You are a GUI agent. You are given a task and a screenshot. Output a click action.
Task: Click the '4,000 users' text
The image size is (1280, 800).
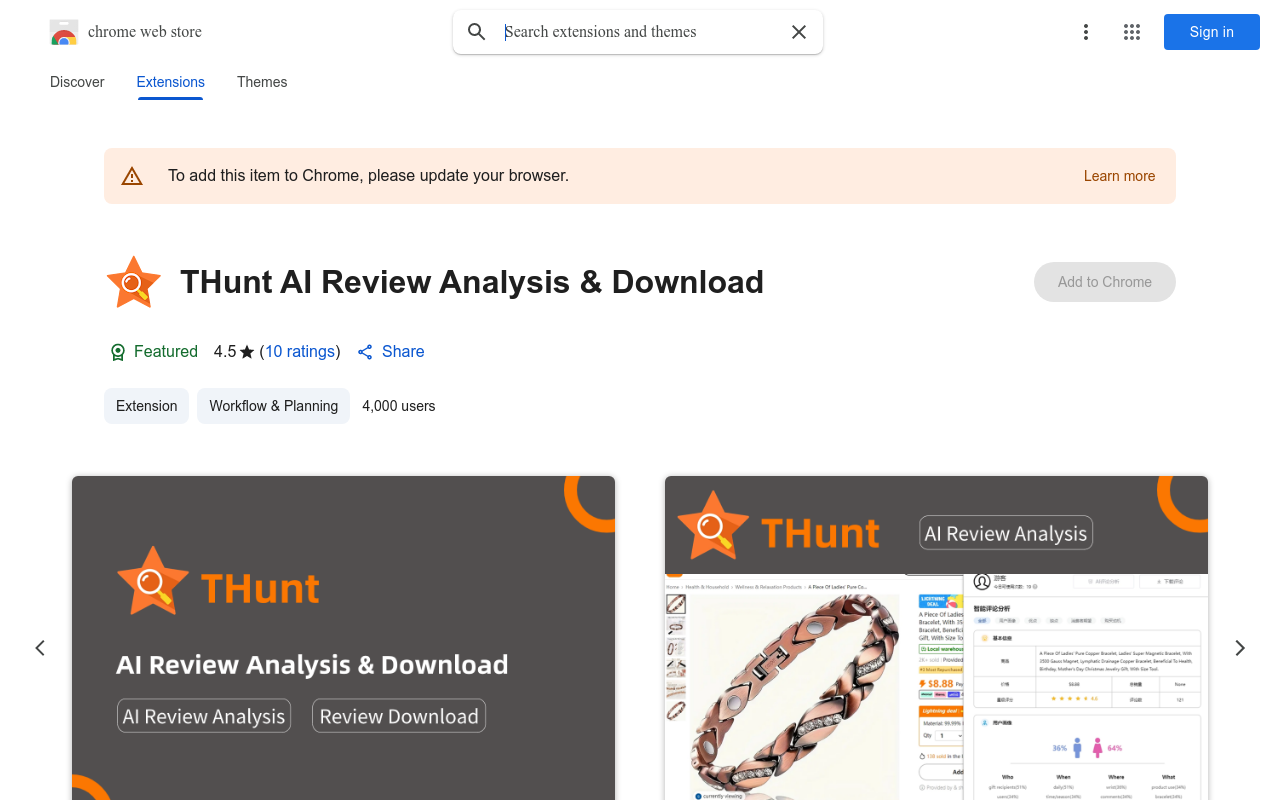[399, 406]
